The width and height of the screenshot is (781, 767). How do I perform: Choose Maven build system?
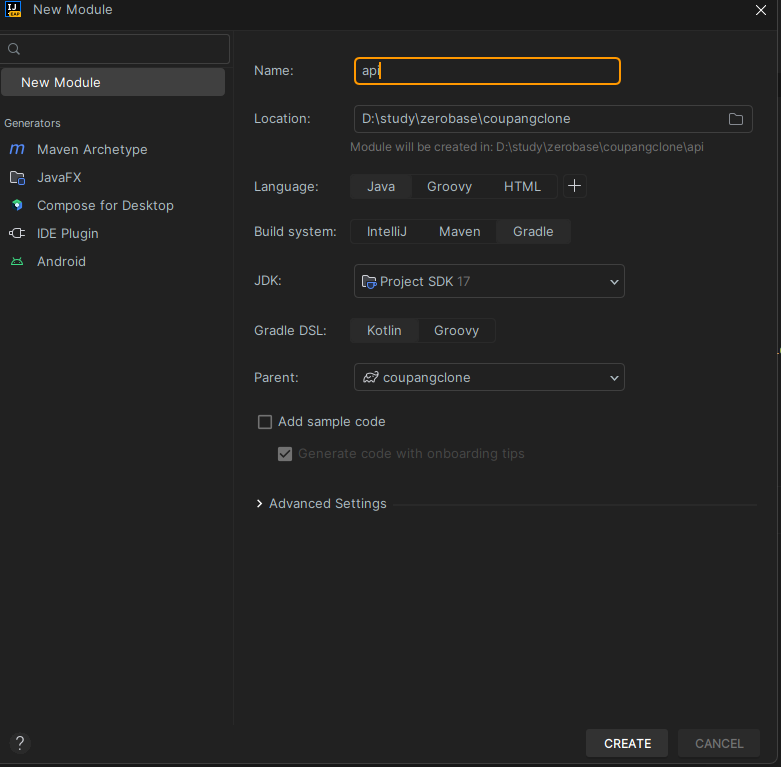point(459,232)
